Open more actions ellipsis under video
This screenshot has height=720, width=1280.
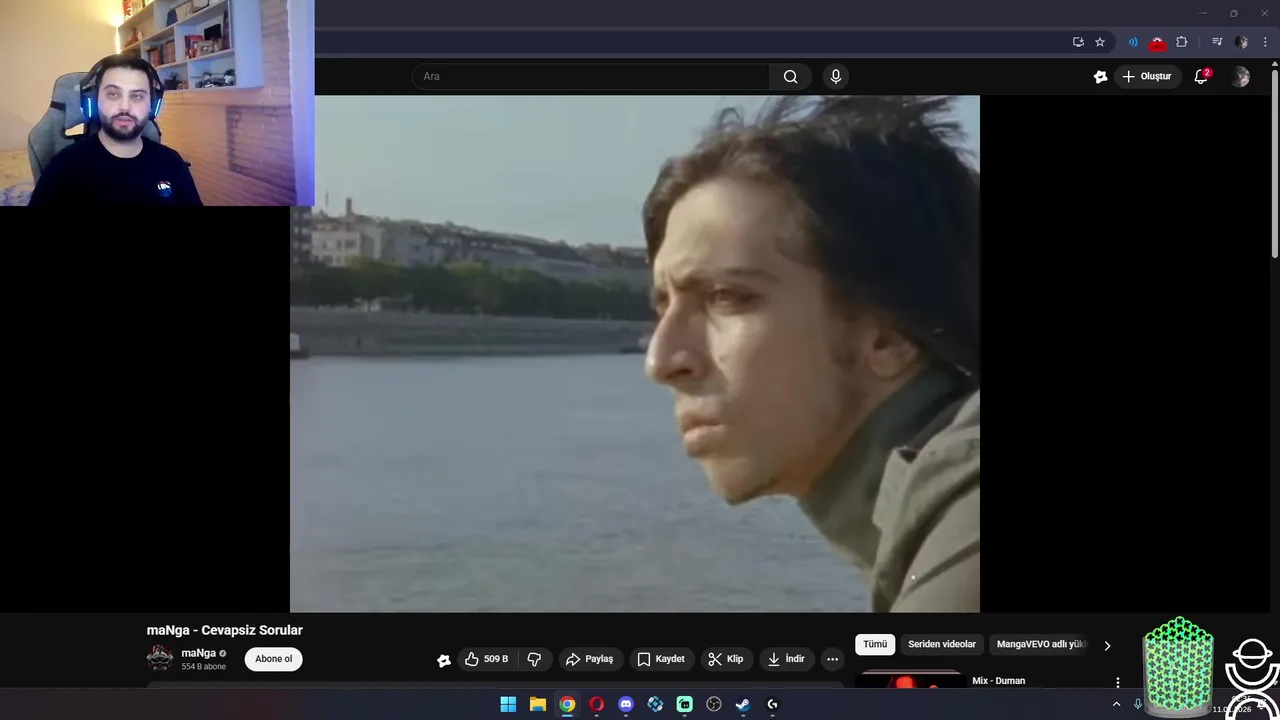coord(832,659)
